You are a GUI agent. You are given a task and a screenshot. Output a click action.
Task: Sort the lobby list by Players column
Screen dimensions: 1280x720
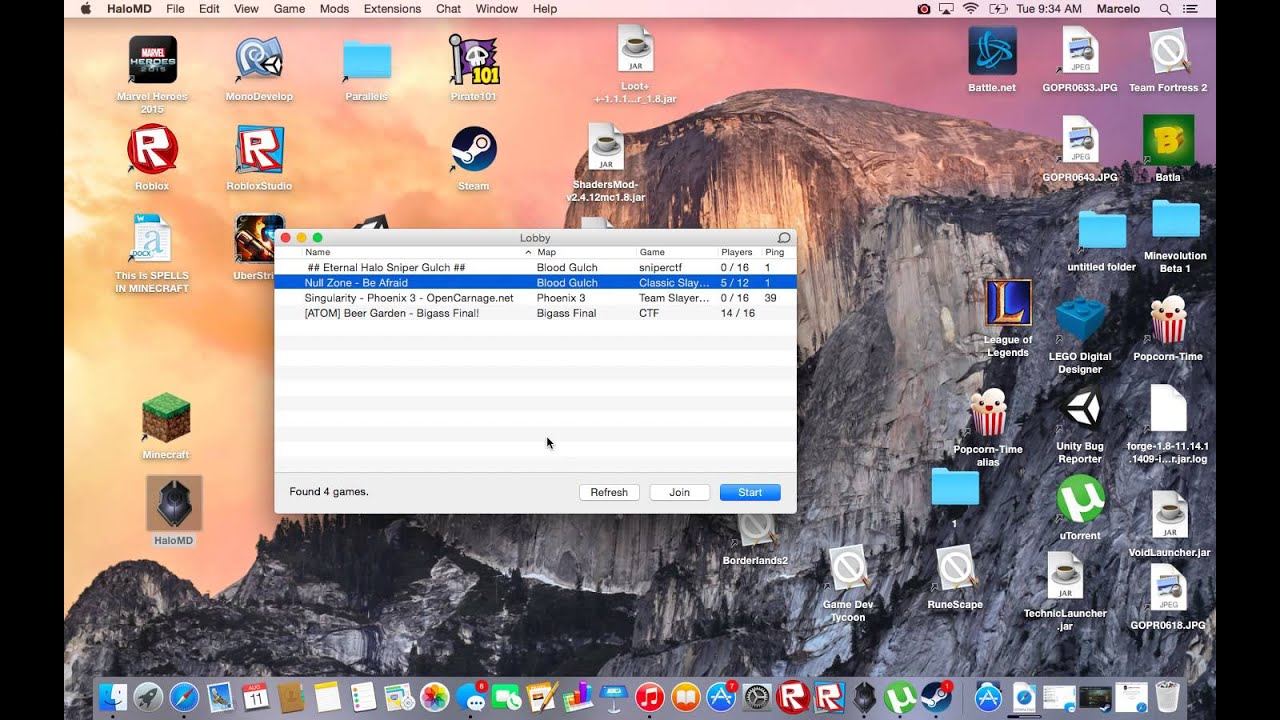[740, 252]
